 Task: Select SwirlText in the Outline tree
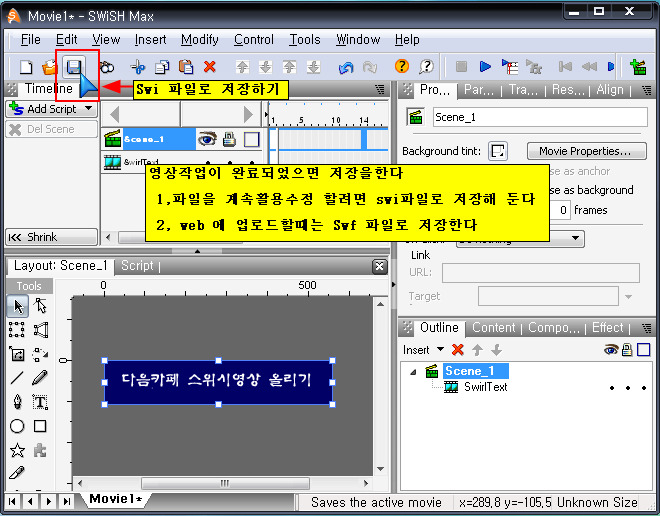coord(485,387)
